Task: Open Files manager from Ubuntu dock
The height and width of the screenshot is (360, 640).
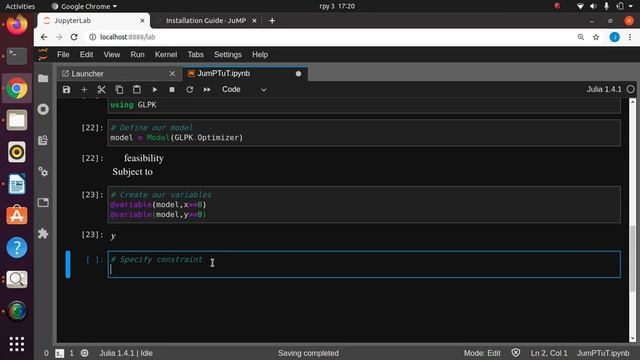Action: (x=17, y=120)
